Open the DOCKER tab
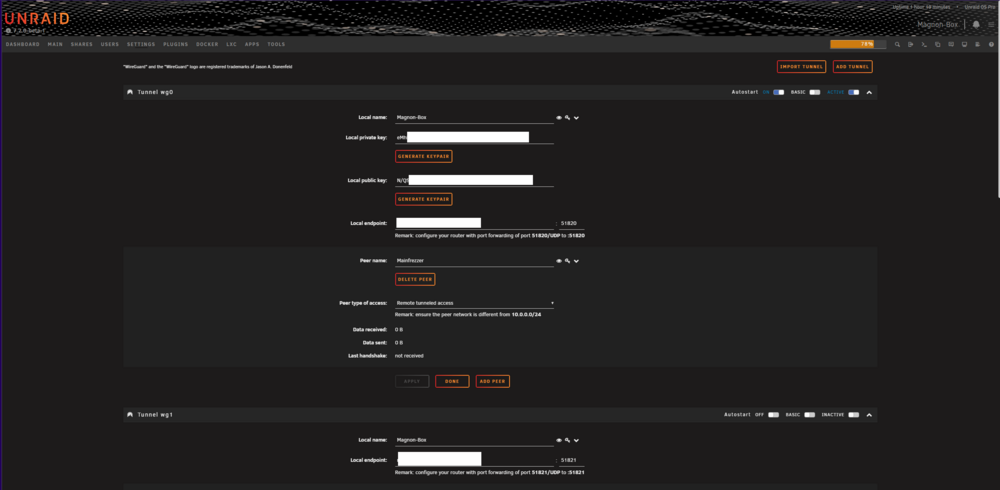This screenshot has width=1000, height=490. 207,45
